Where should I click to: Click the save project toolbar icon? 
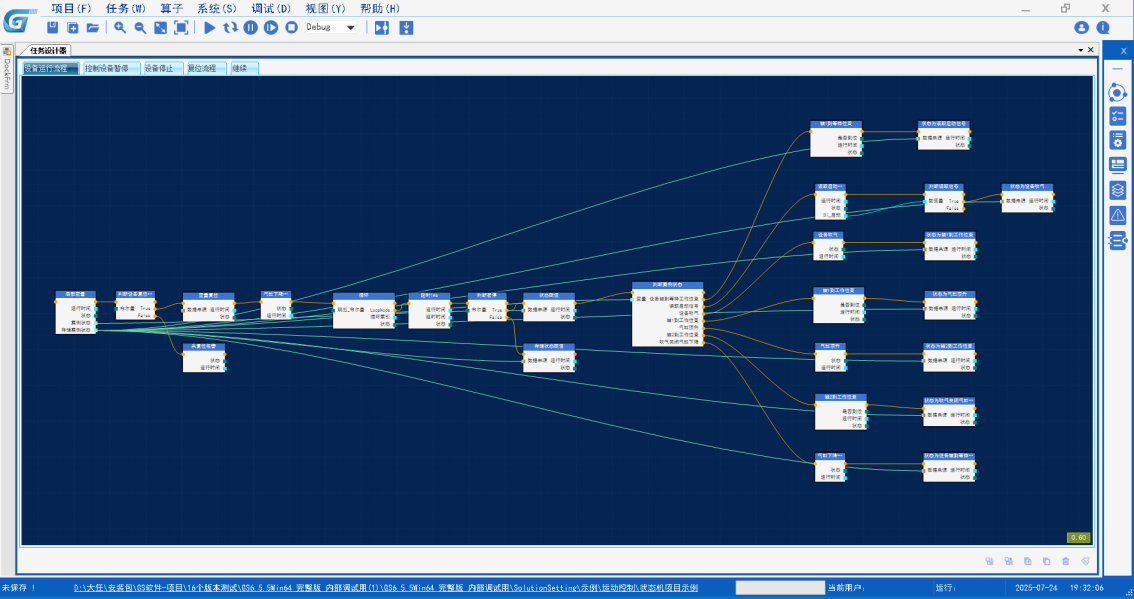pos(53,27)
